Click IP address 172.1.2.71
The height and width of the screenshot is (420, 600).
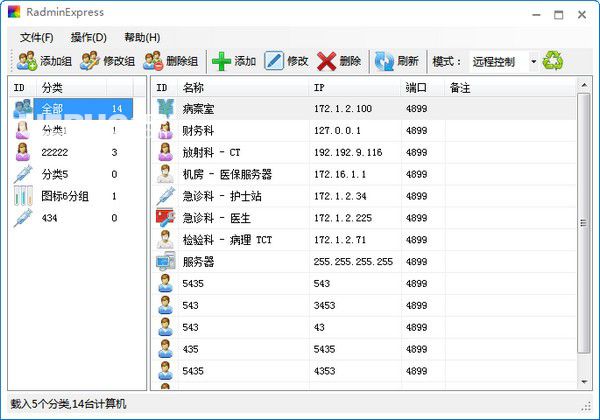(340, 240)
